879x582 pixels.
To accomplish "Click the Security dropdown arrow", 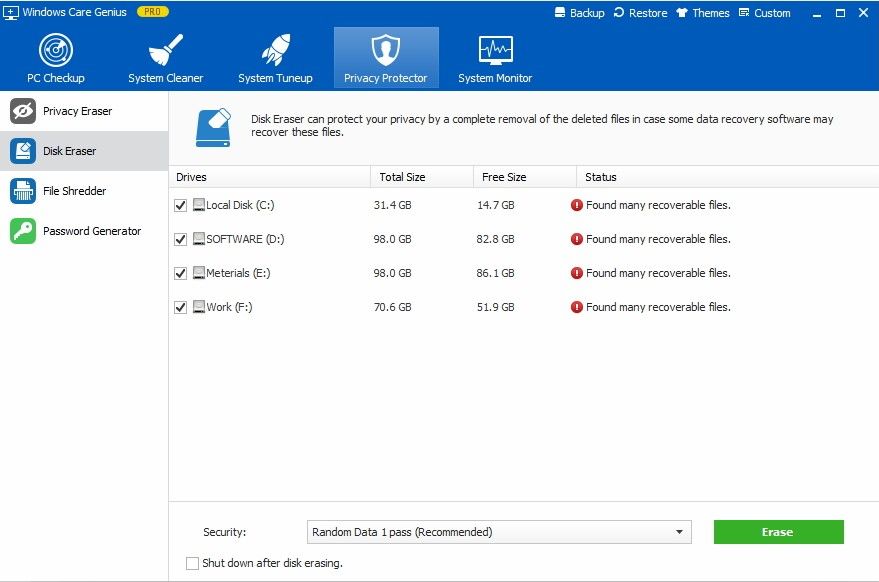I will [679, 532].
